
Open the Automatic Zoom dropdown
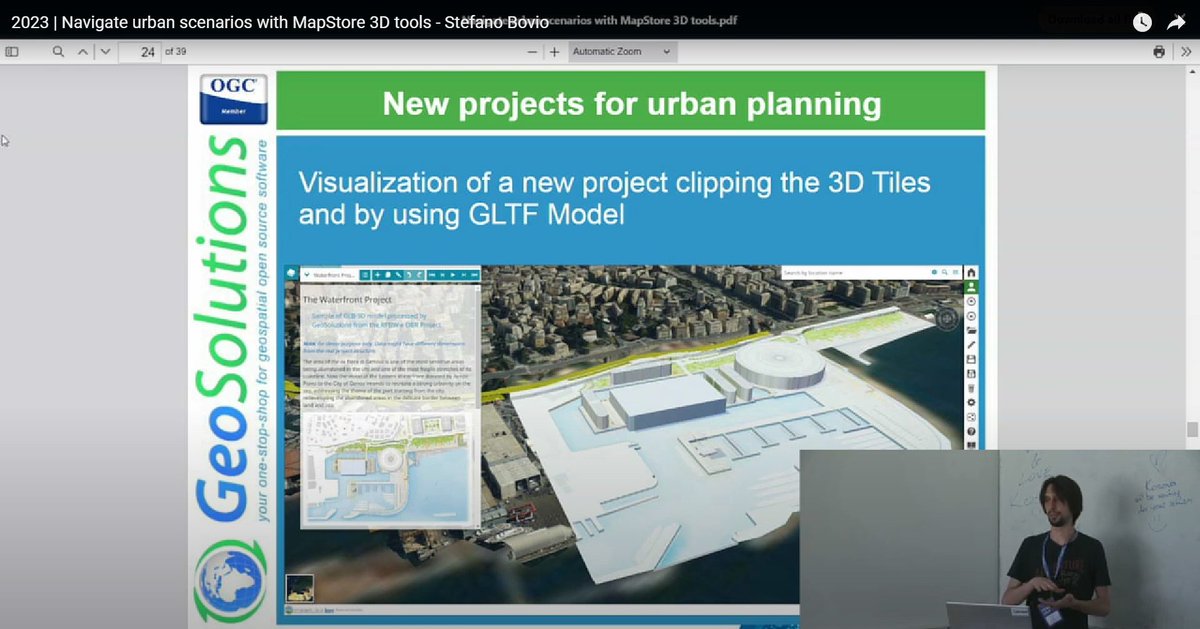[621, 52]
